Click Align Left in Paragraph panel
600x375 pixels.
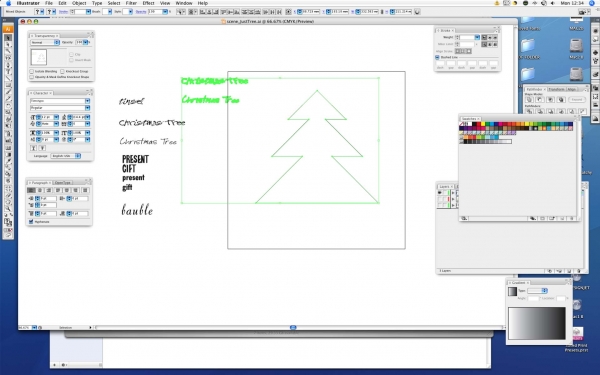click(x=31, y=190)
